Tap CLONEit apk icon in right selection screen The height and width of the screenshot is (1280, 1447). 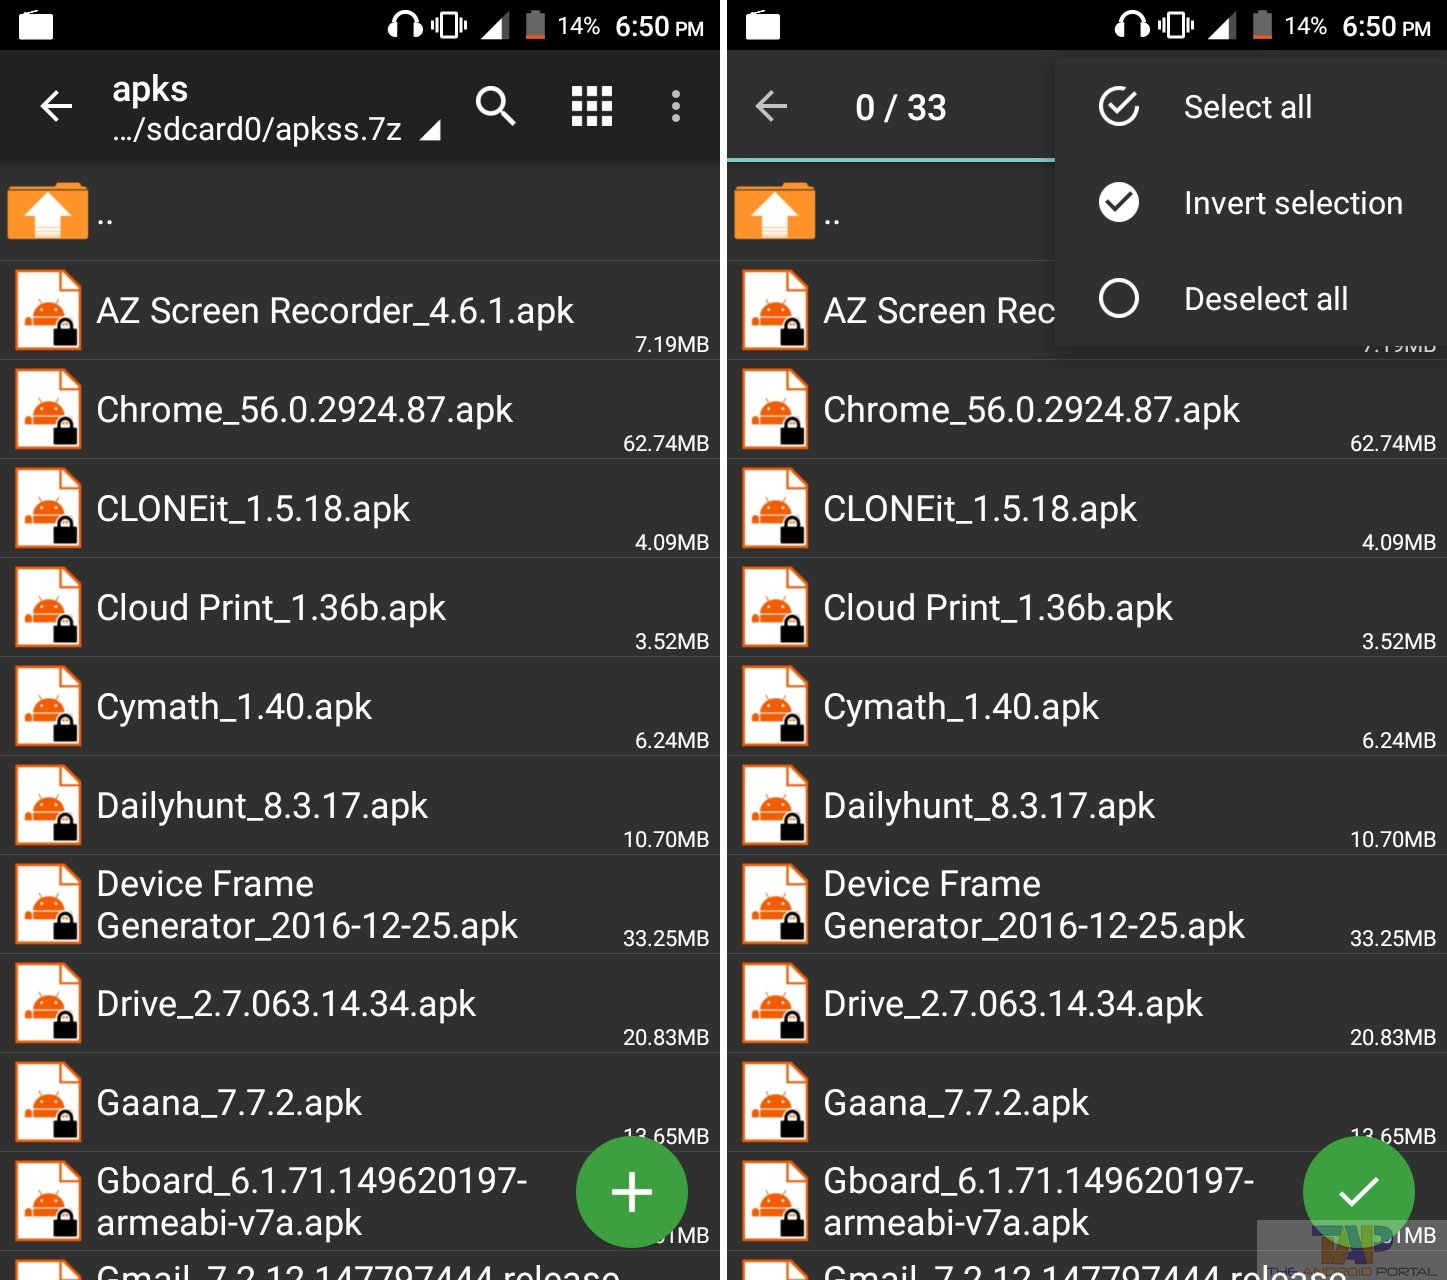[775, 508]
